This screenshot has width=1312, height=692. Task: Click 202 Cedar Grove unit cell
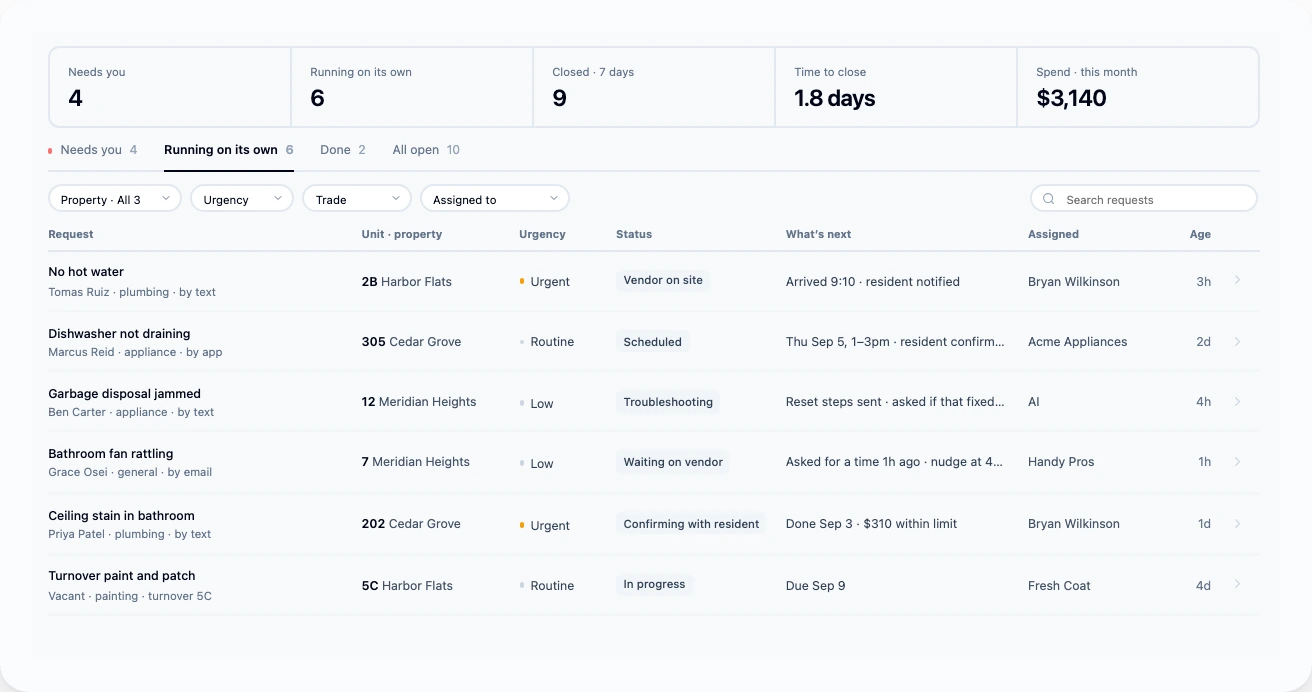[411, 524]
